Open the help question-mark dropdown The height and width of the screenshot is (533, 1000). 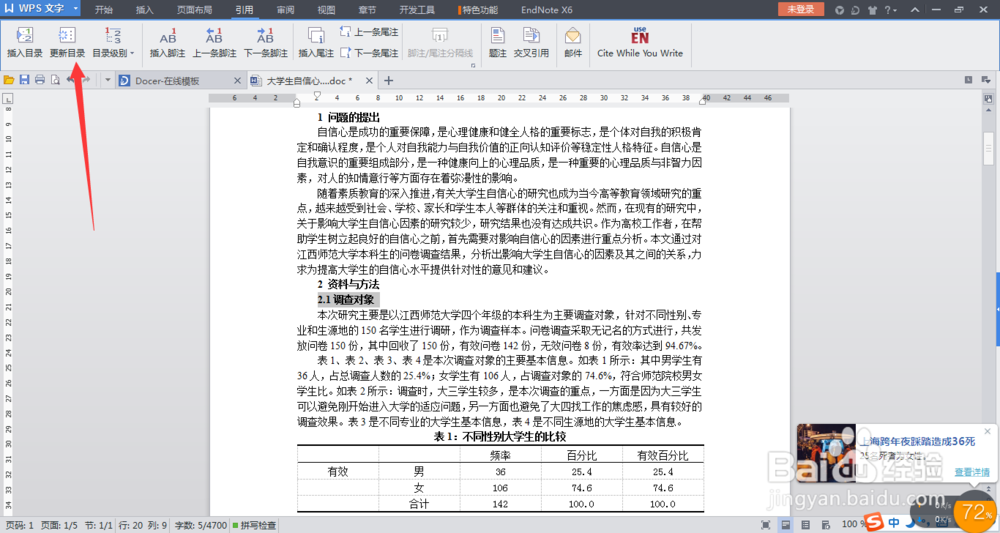890,10
